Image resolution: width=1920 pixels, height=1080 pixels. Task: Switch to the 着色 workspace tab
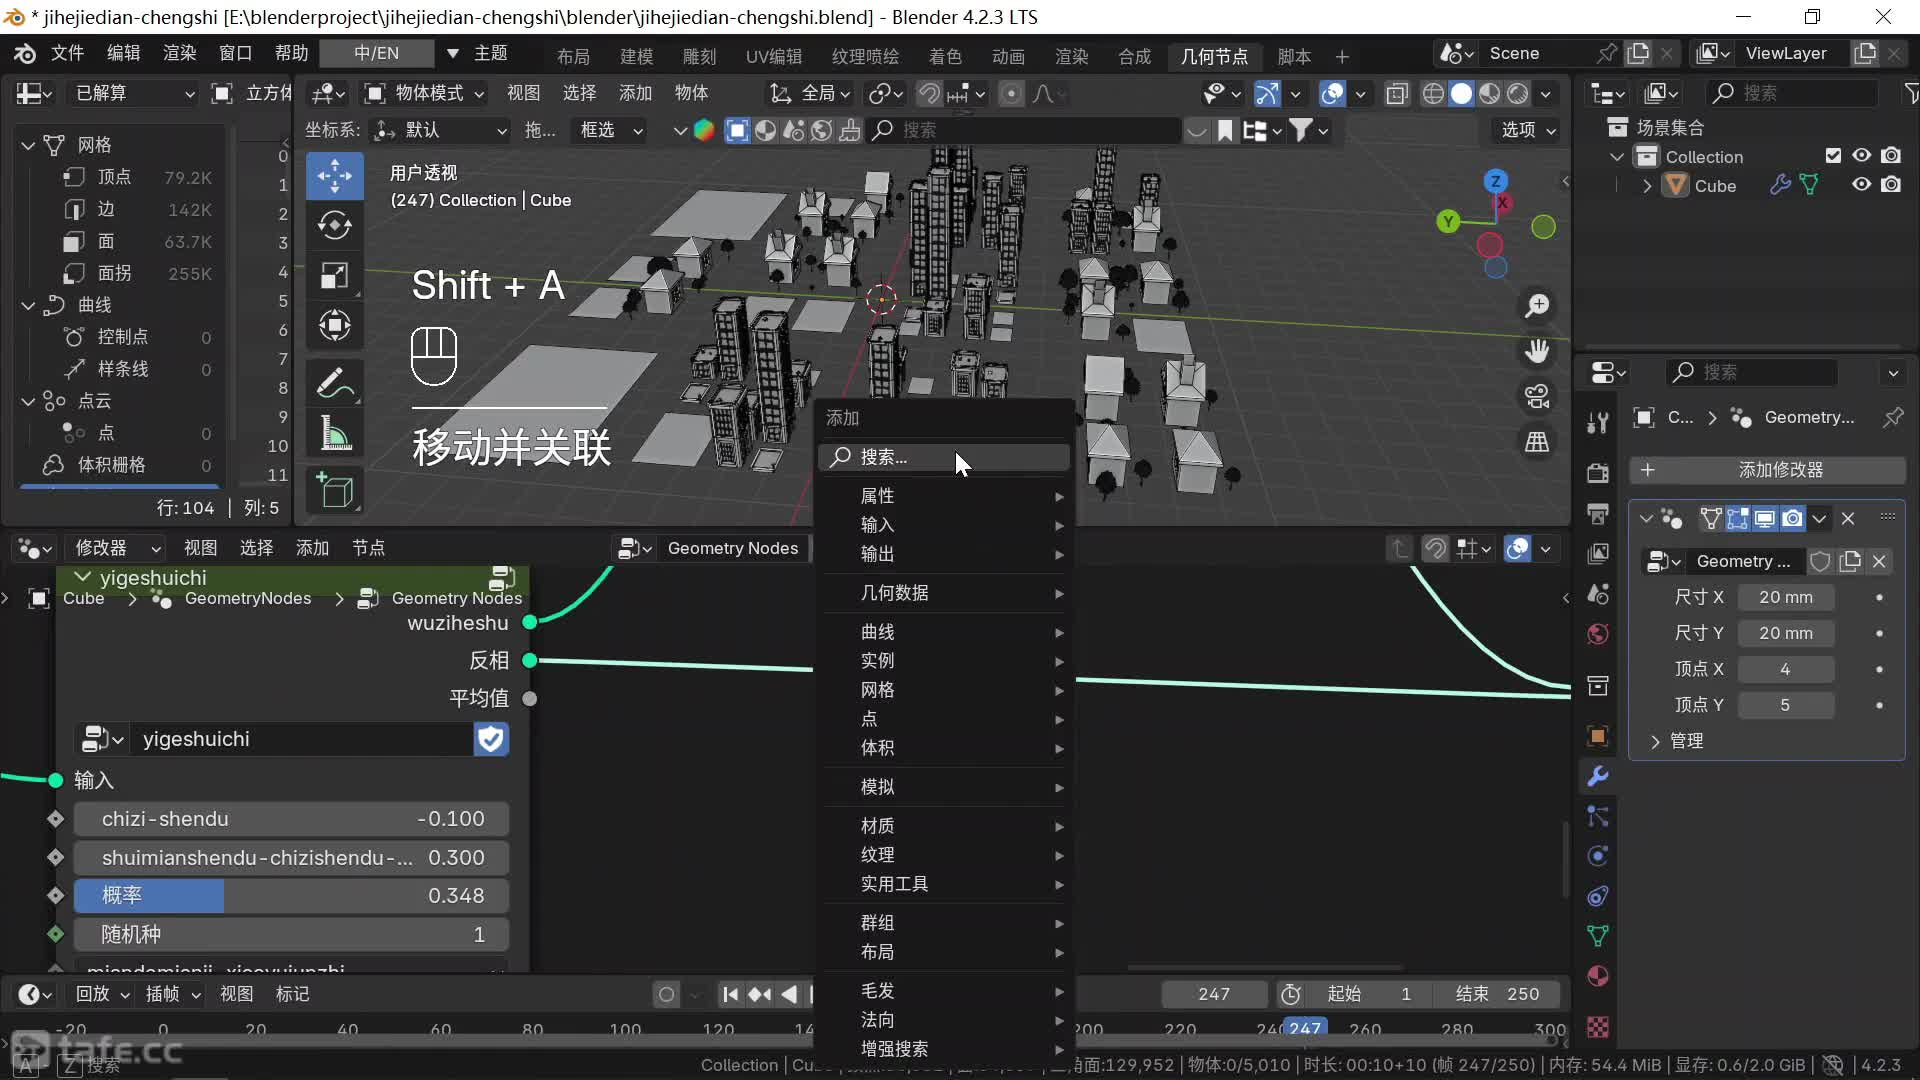(944, 56)
